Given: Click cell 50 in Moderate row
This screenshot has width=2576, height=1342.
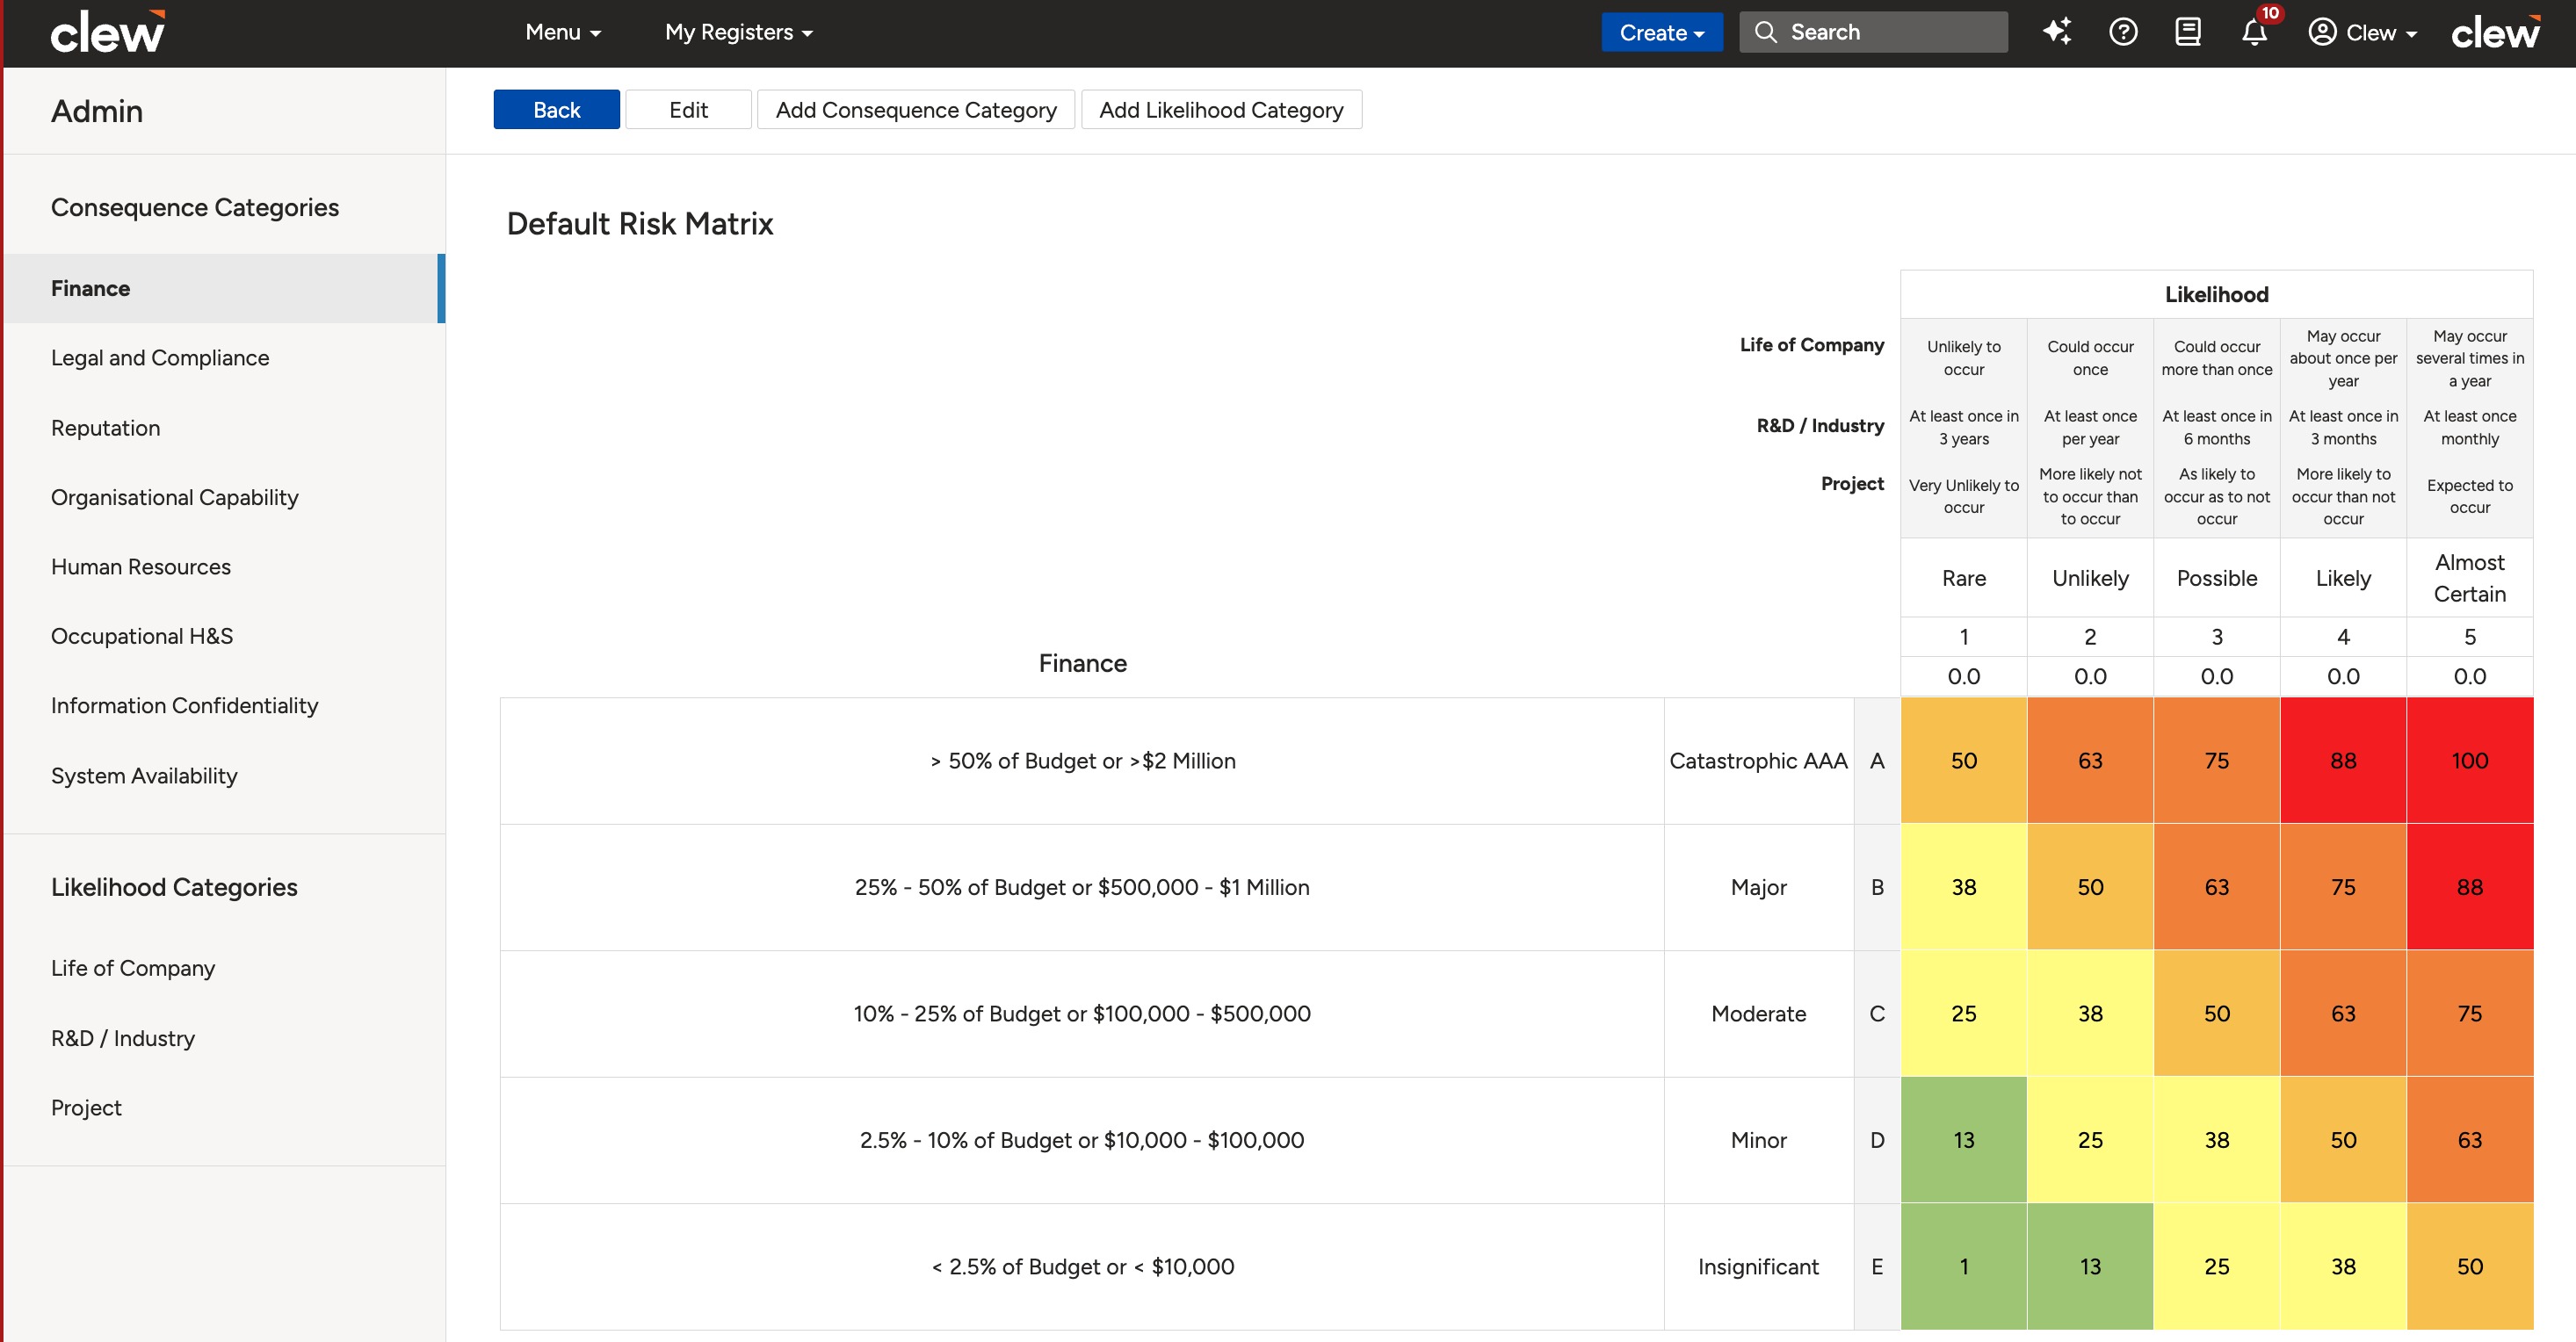Looking at the screenshot, I should [x=2216, y=1014].
